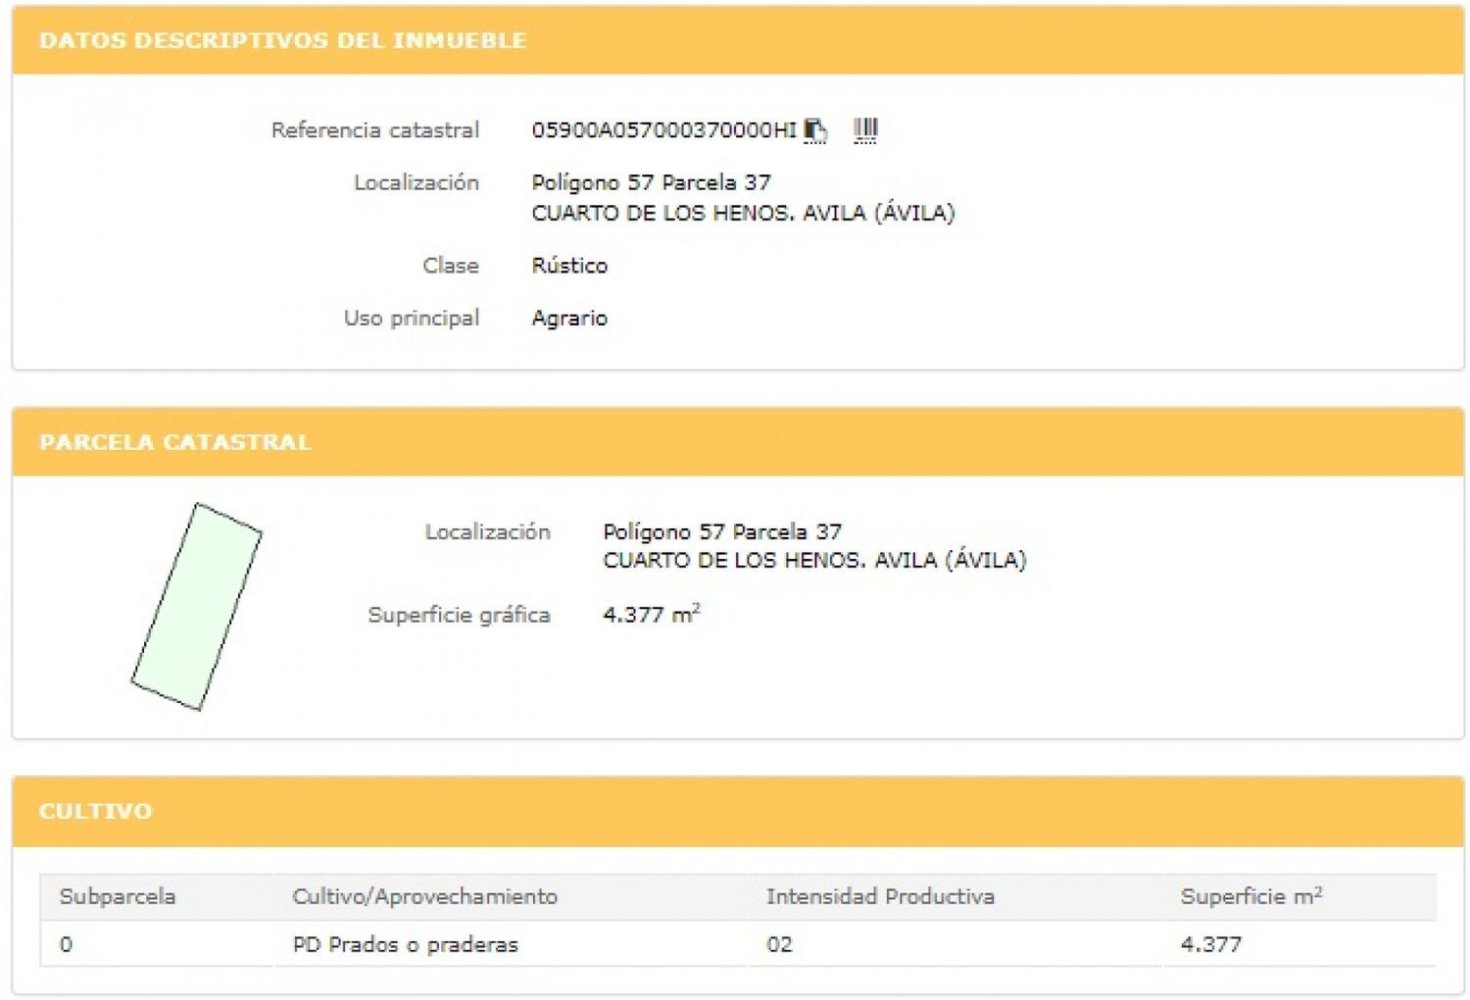Click the copy cadastral reference icon
Viewport: 1470px width, 1000px height.
point(815,130)
